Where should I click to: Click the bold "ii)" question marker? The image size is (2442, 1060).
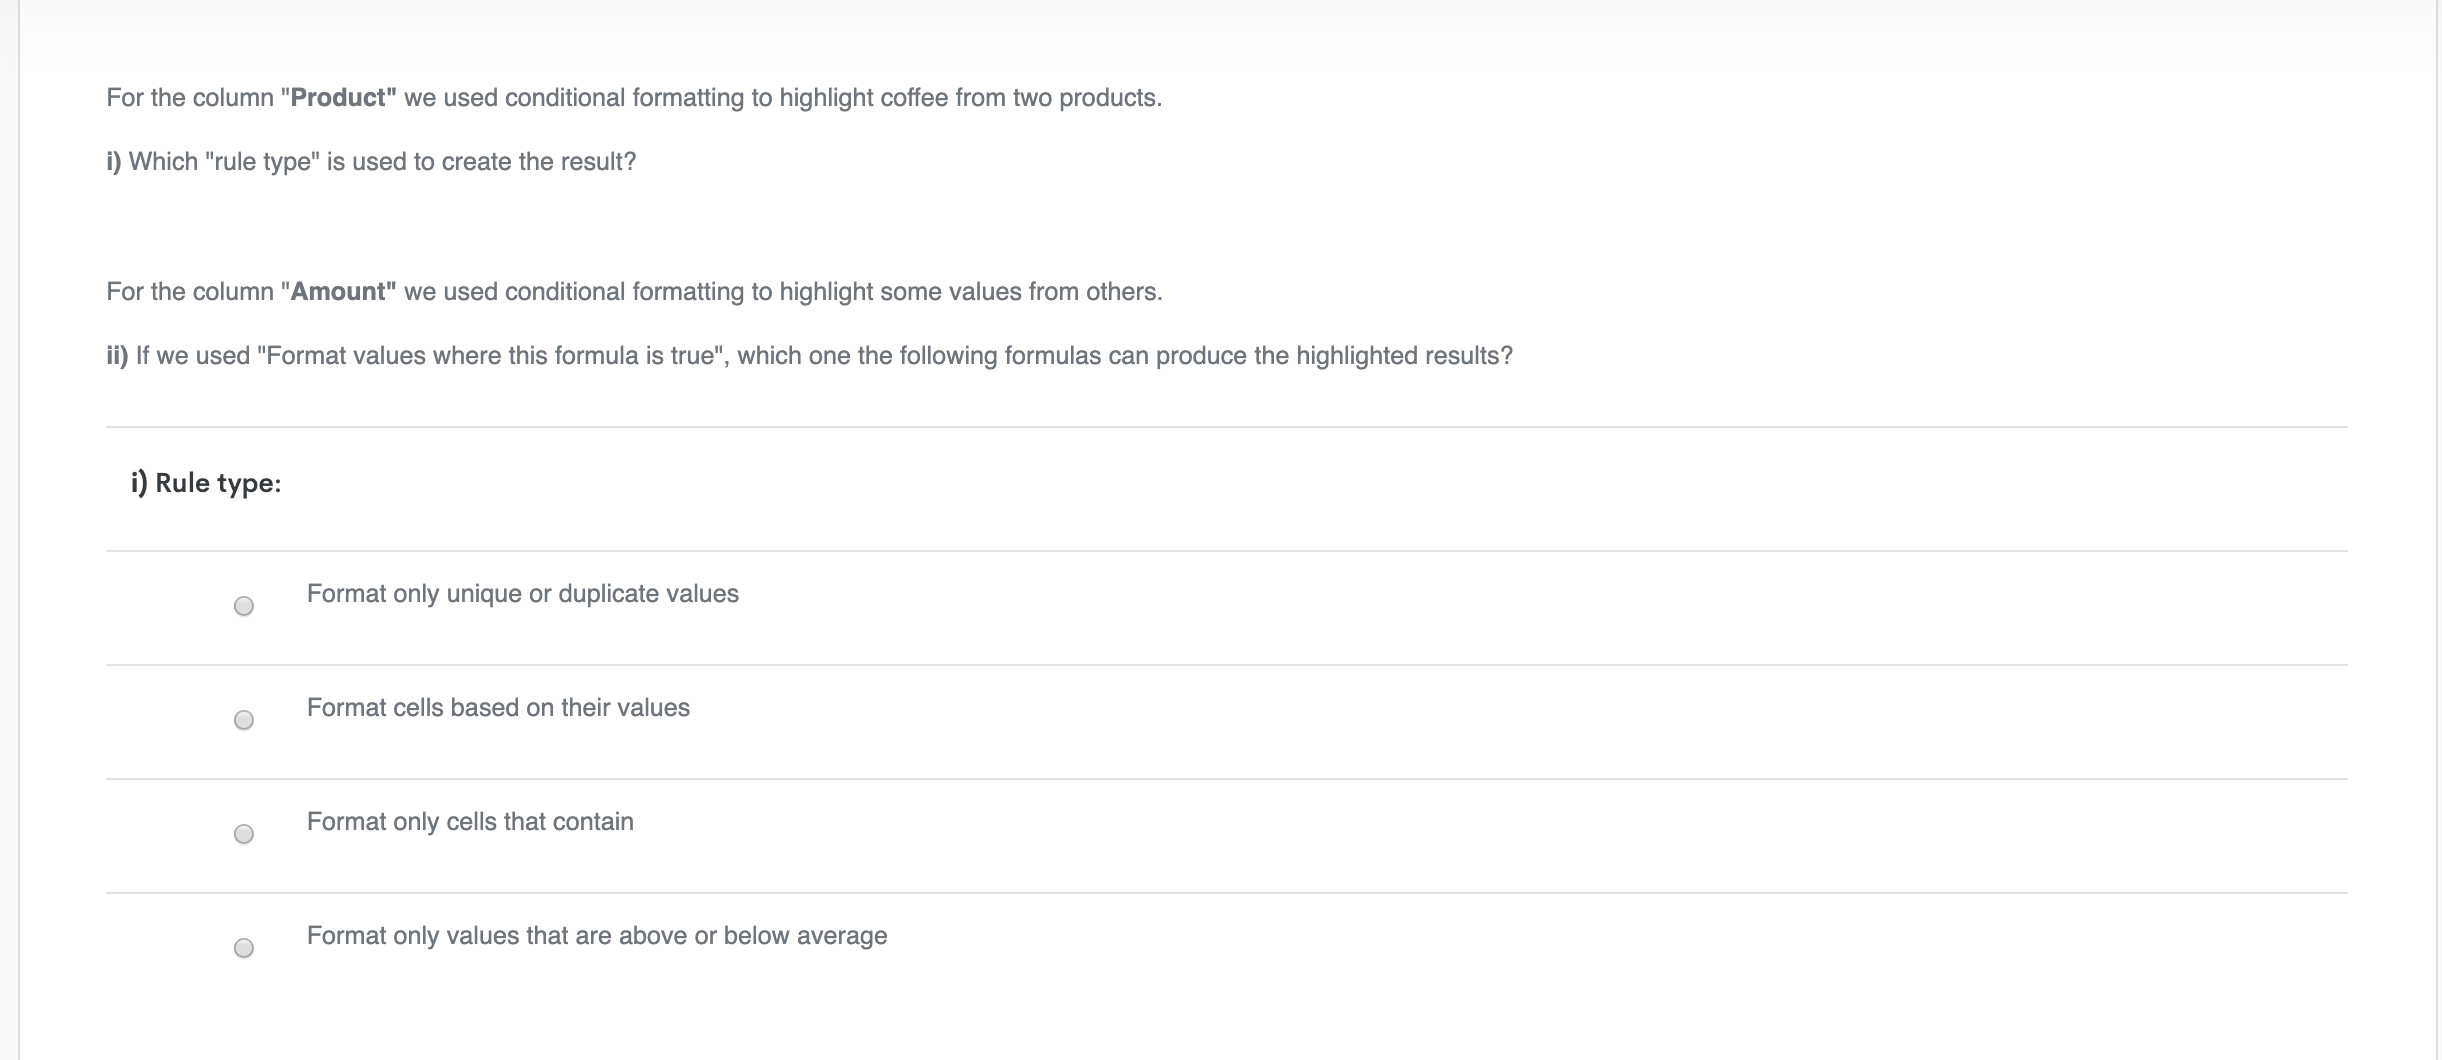coord(117,356)
